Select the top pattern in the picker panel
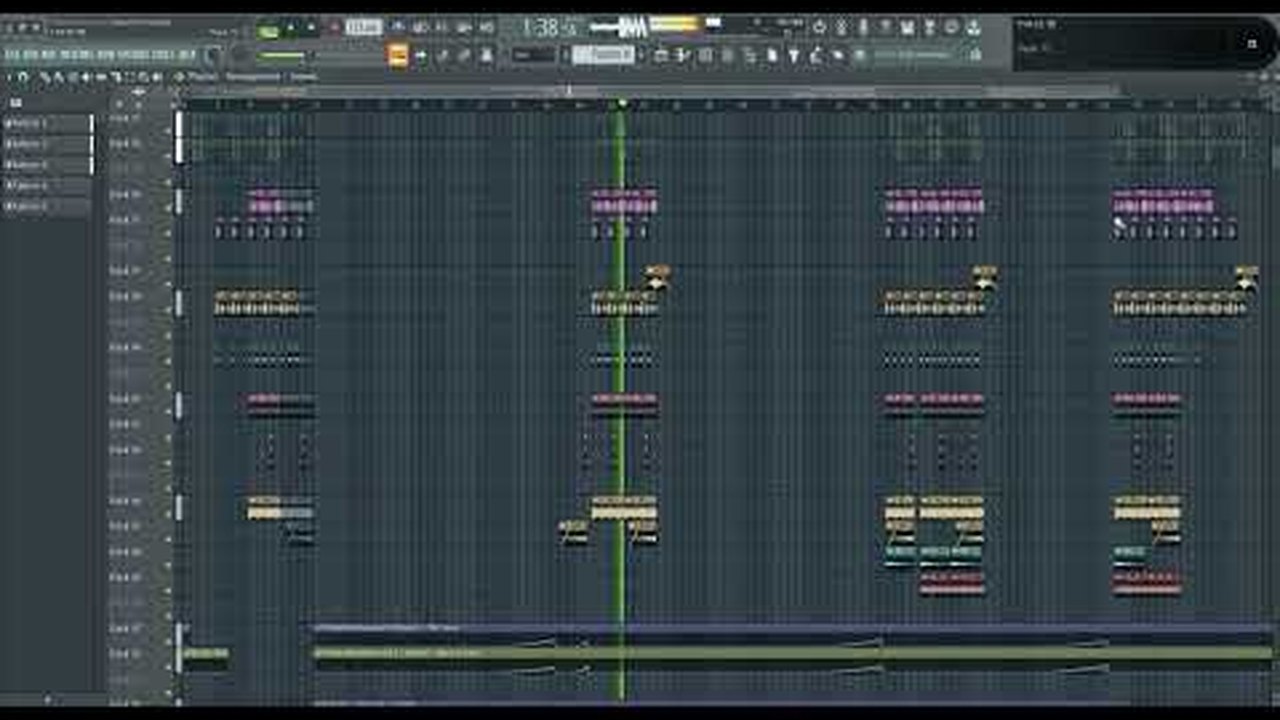1280x720 pixels. pyautogui.click(x=47, y=124)
